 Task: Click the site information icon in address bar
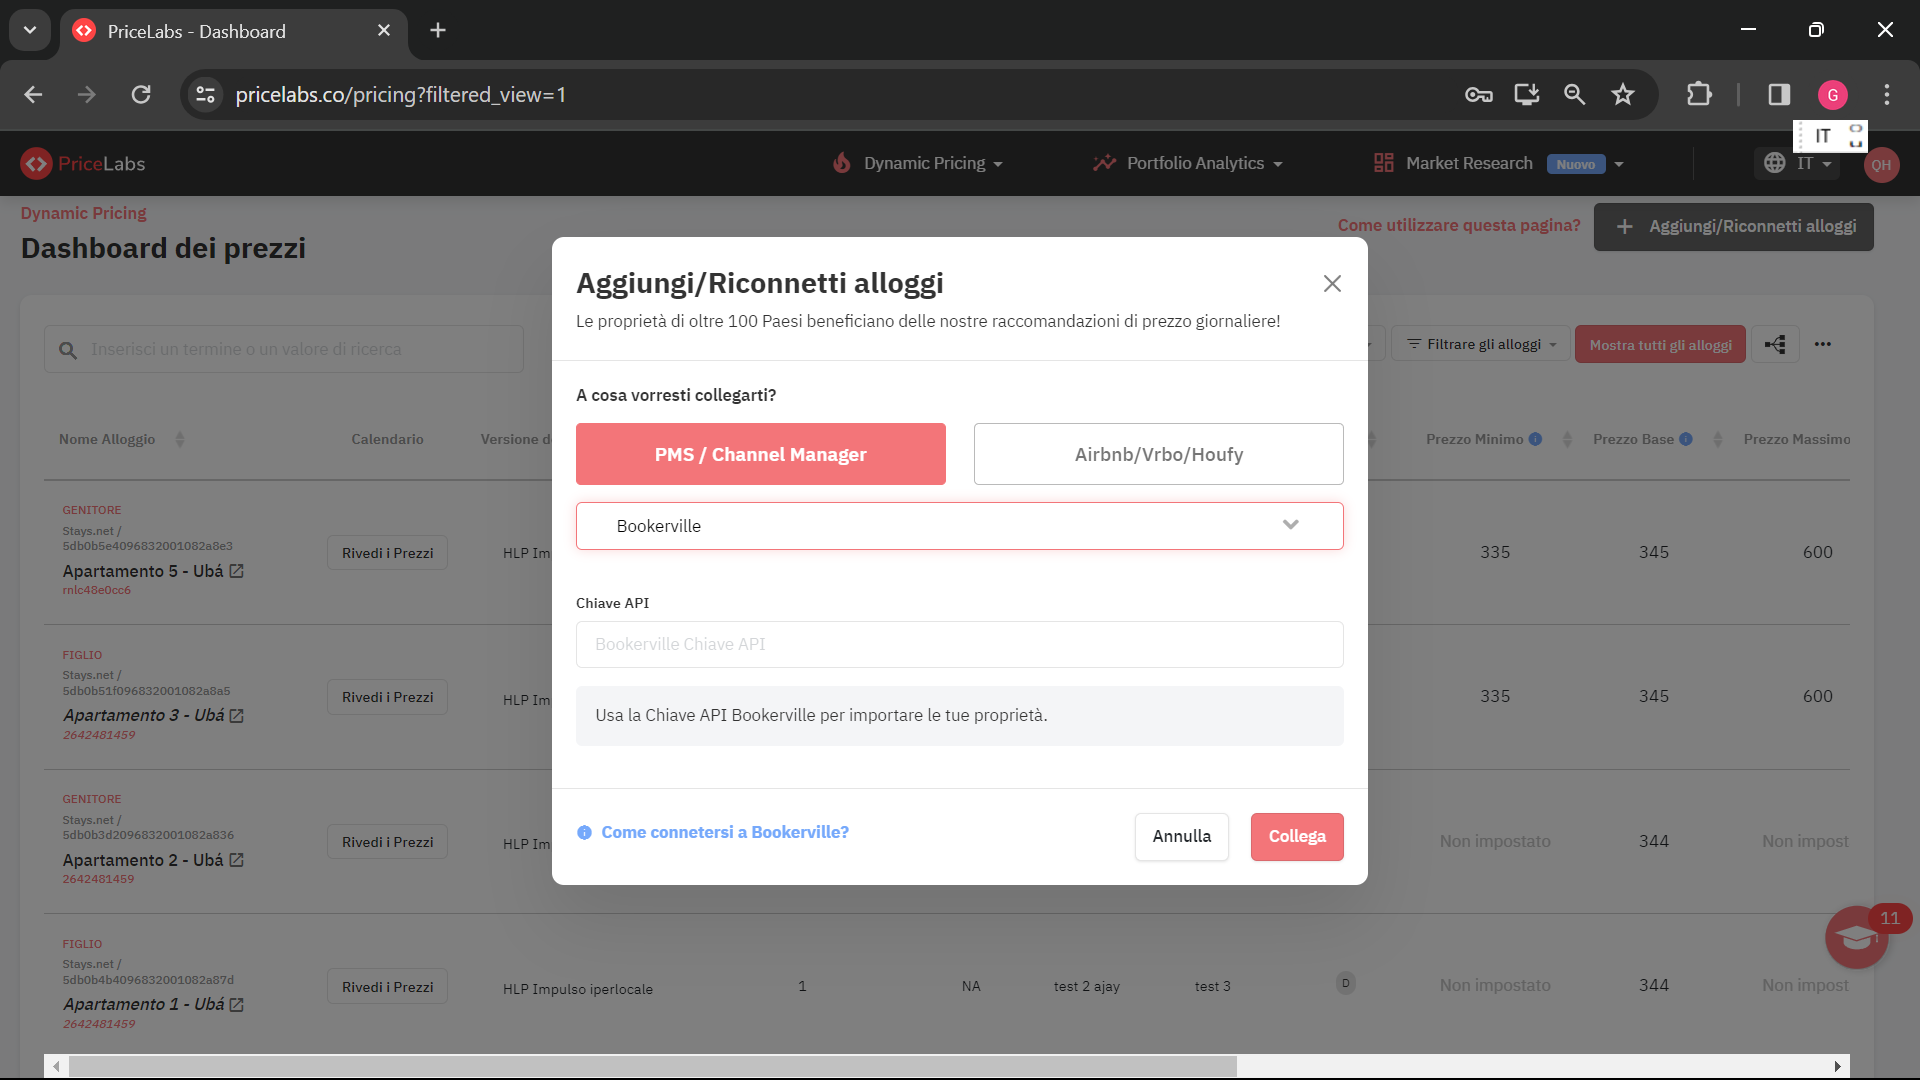205,94
